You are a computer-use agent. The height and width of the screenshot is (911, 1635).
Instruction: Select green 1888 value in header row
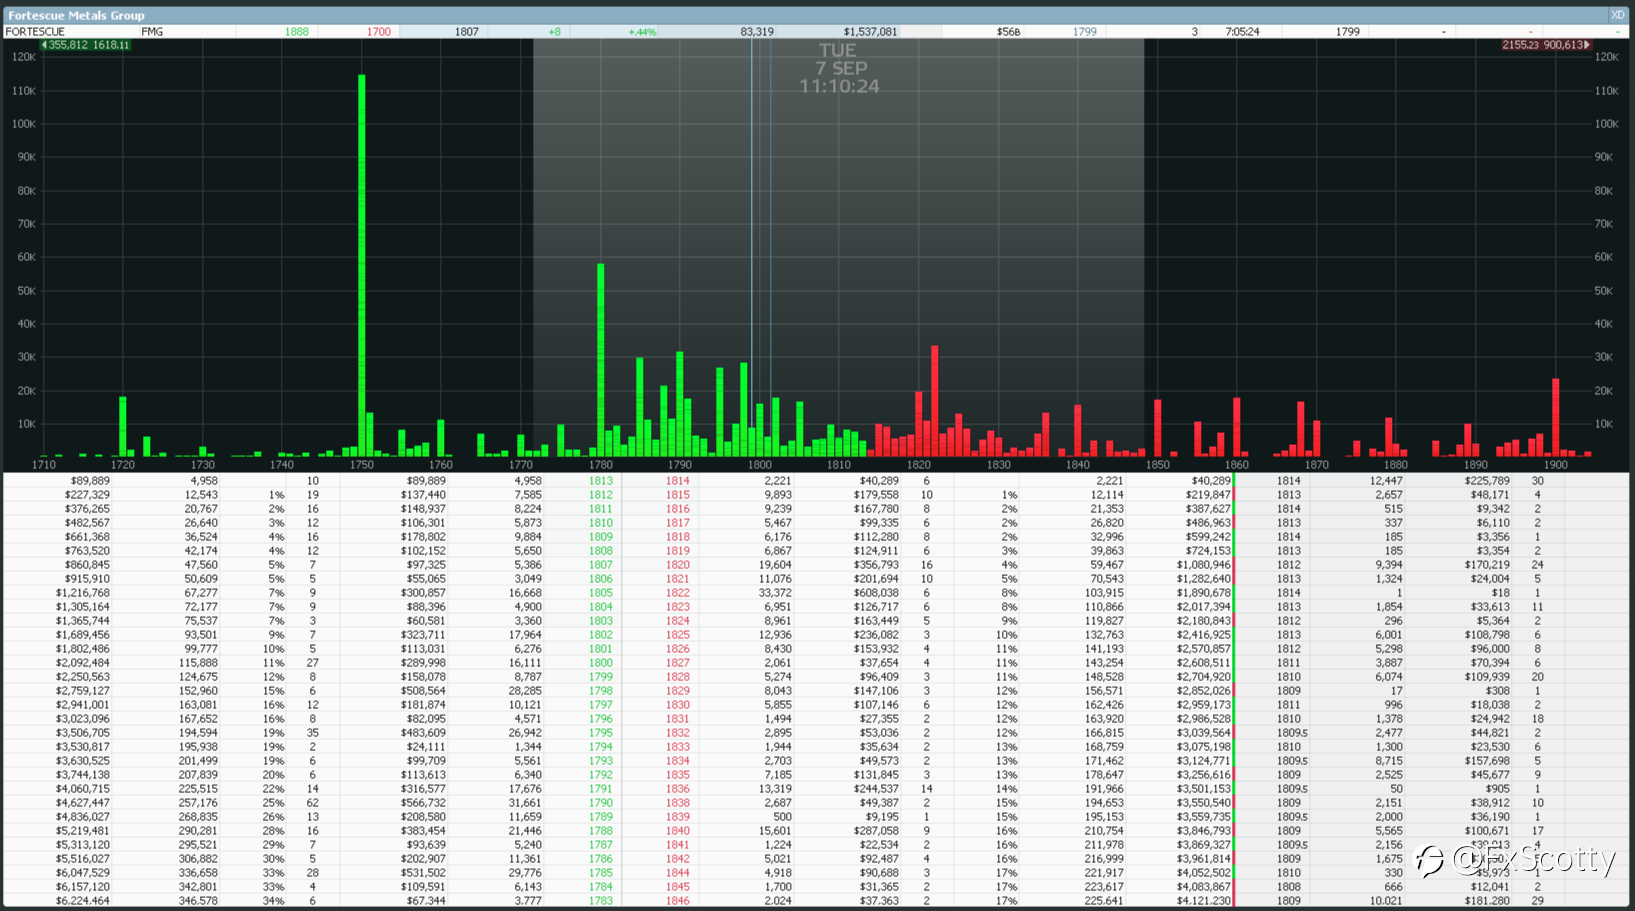(x=296, y=32)
